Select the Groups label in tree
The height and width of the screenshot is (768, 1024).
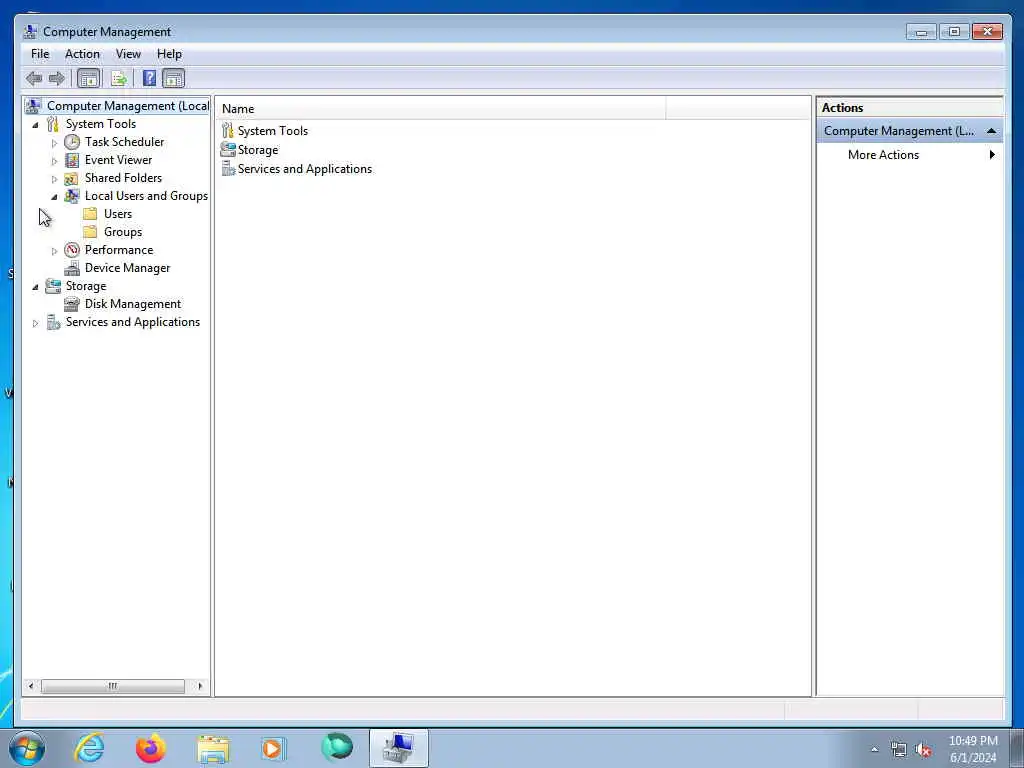(123, 232)
